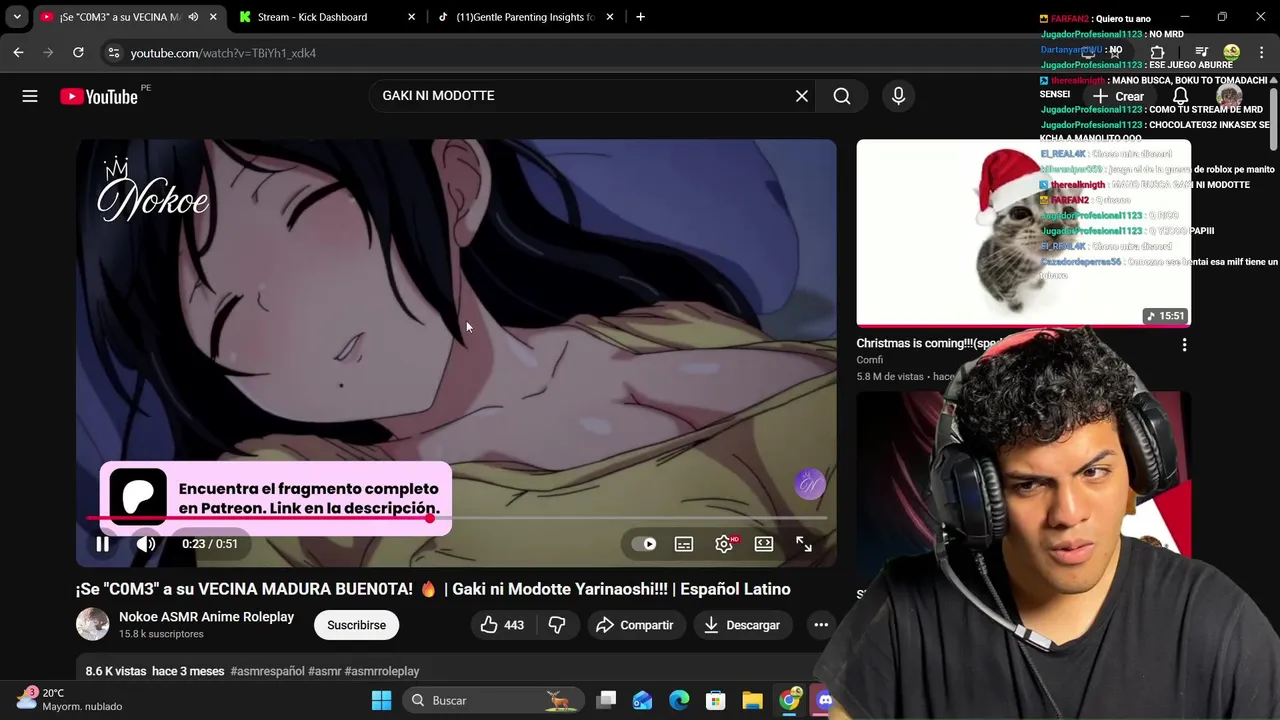Open the site information icon
This screenshot has width=1280, height=720.
click(x=113, y=52)
